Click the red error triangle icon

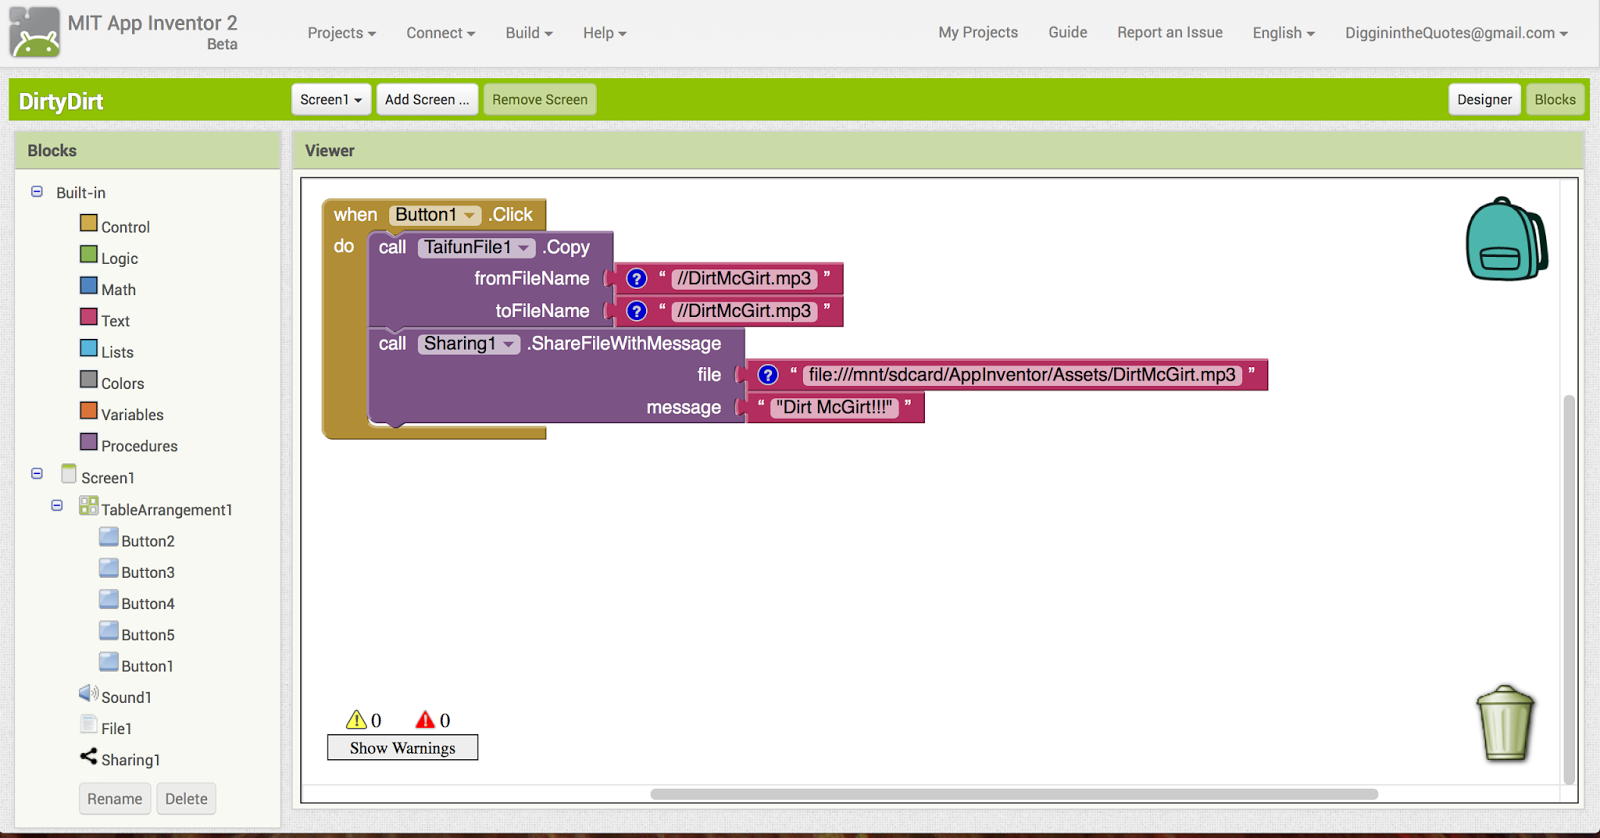(x=425, y=720)
